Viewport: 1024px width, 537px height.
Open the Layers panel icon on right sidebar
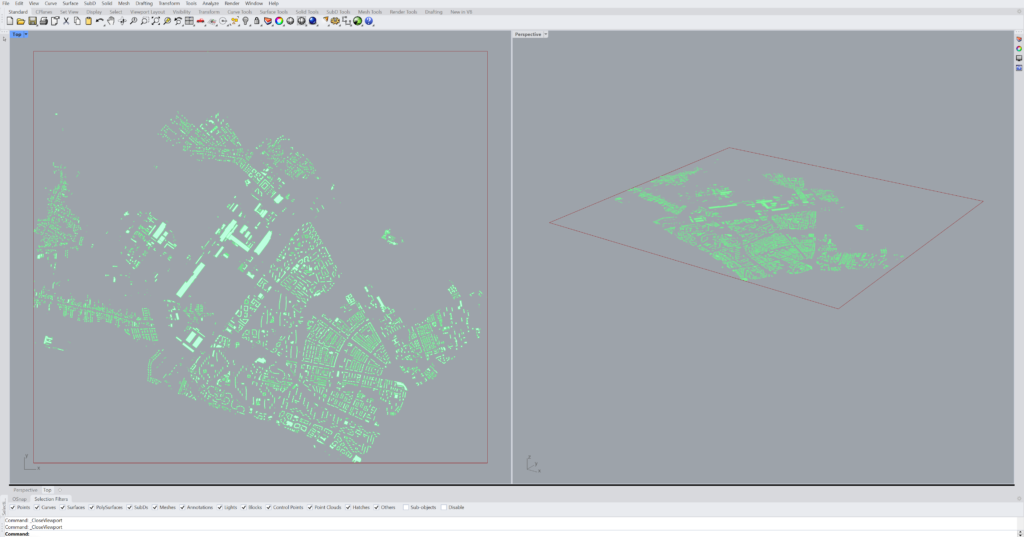tap(1018, 39)
